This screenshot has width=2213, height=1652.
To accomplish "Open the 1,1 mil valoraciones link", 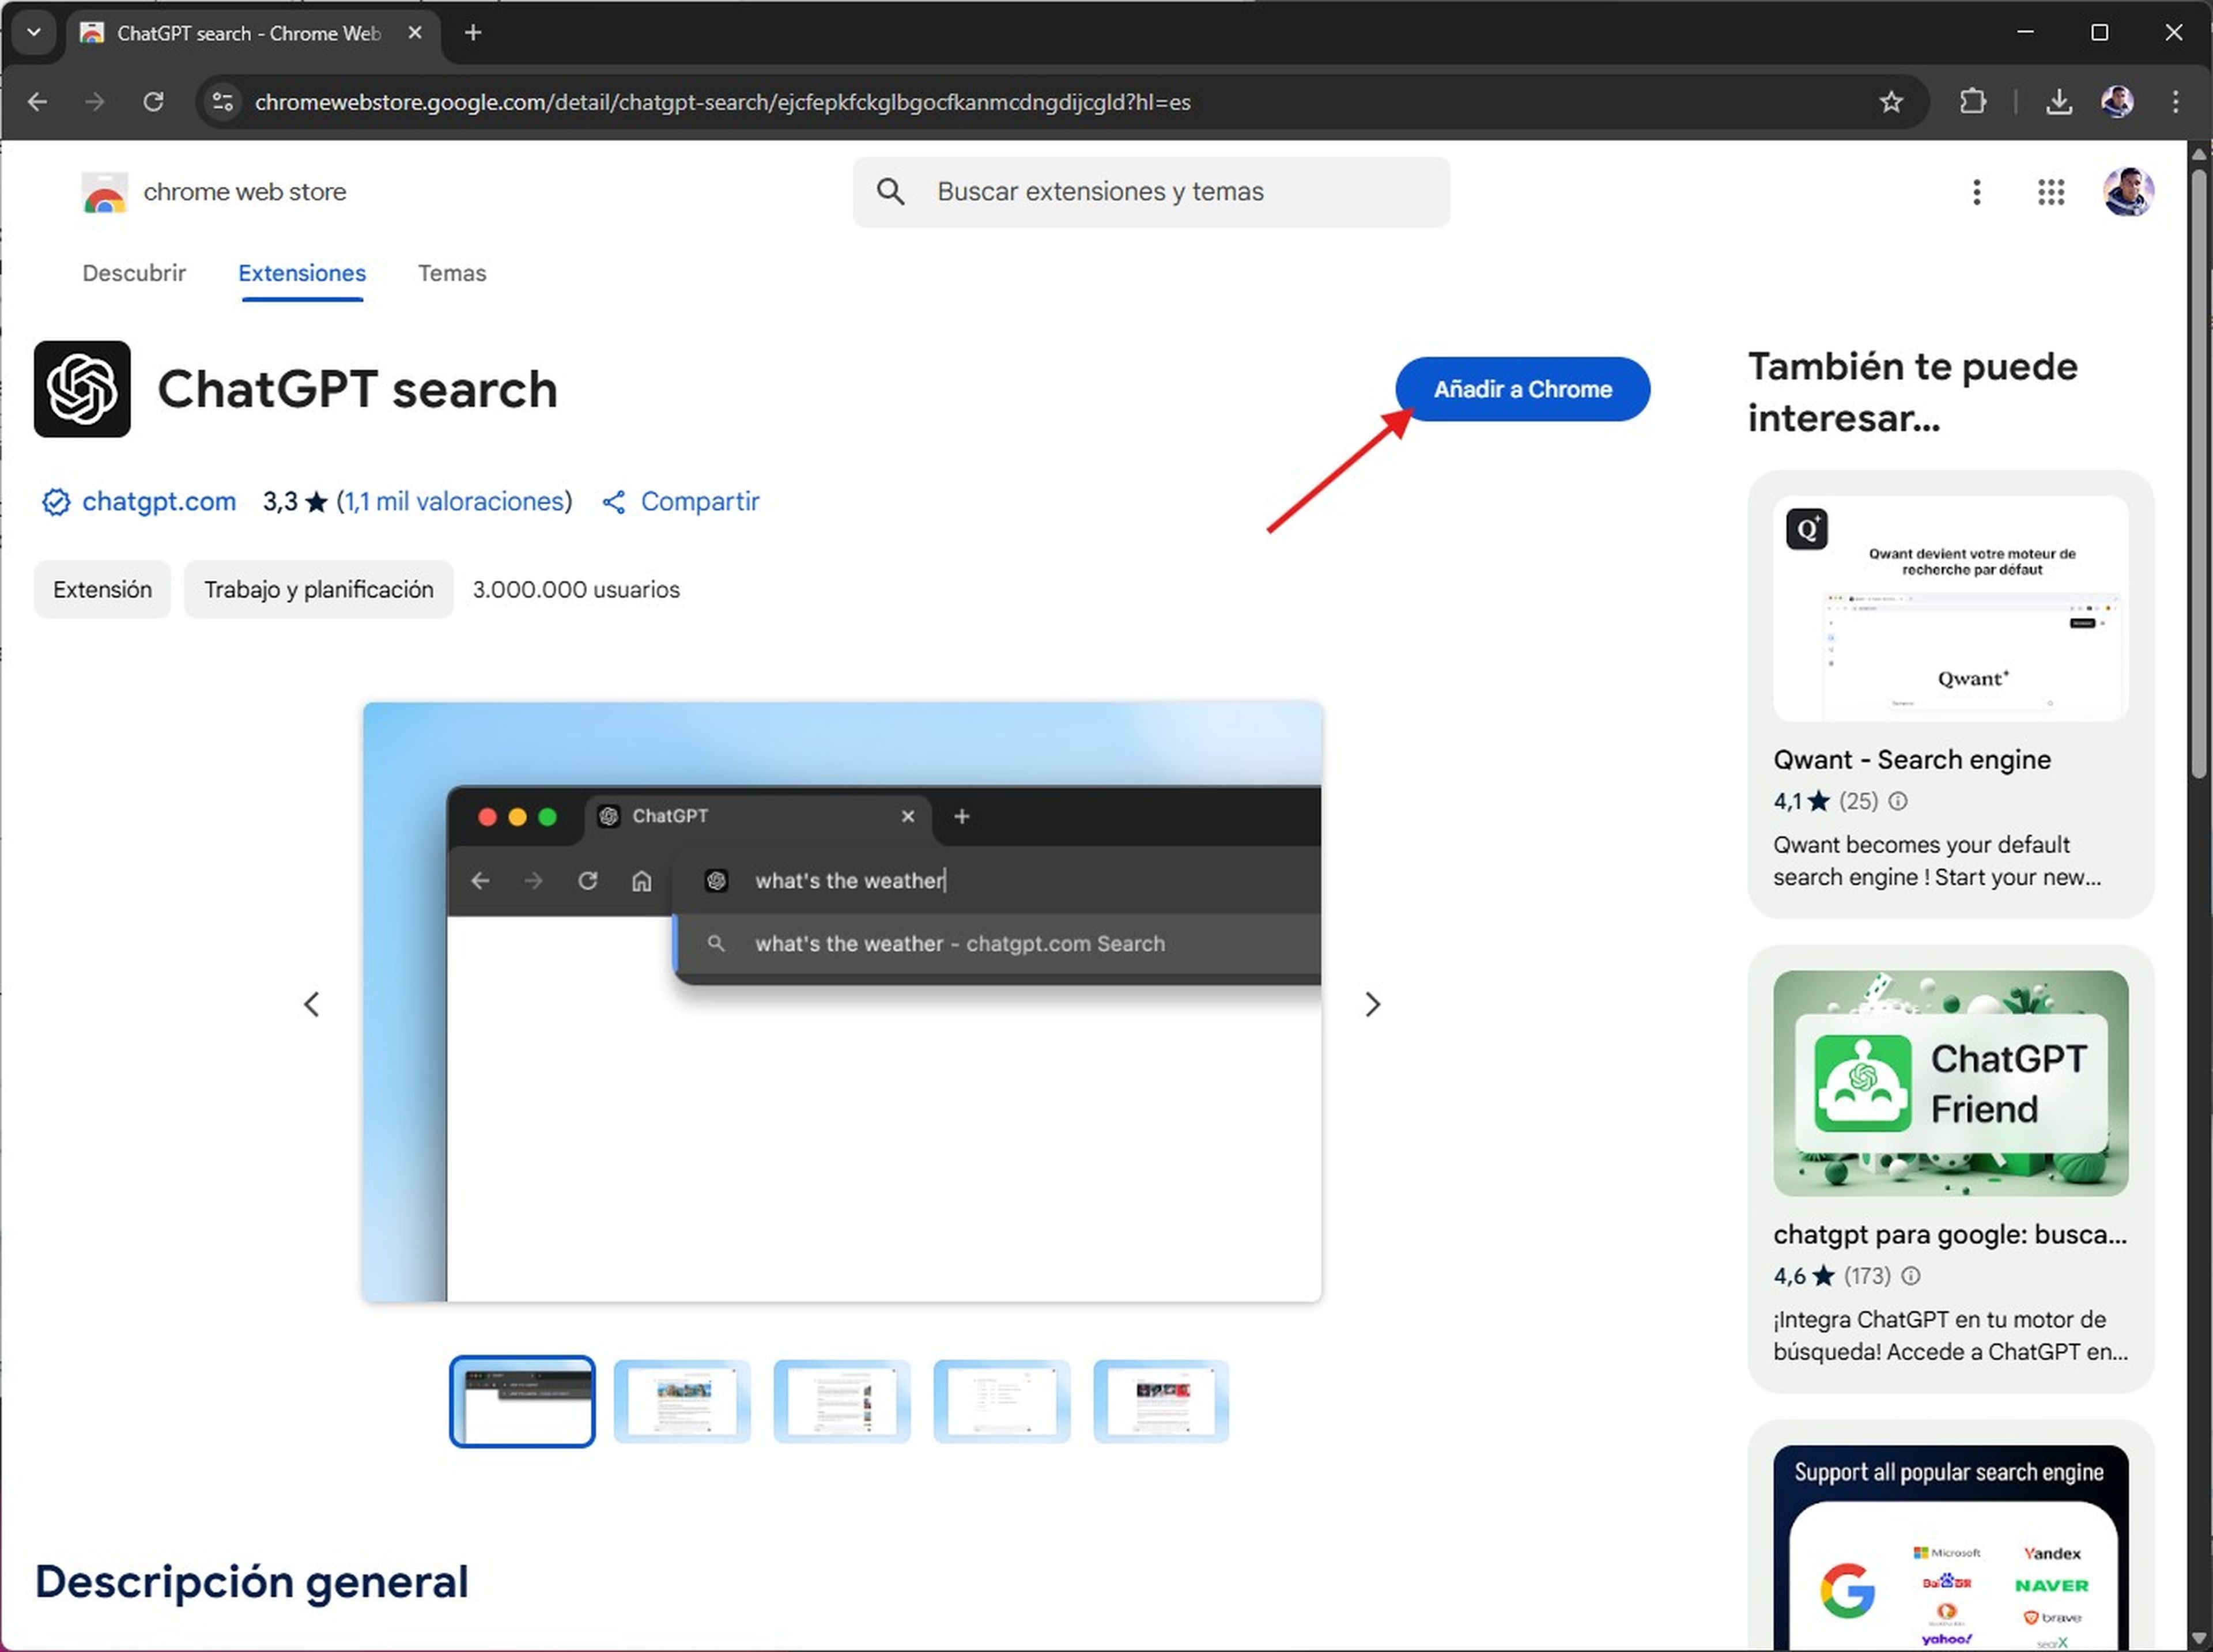I will [x=455, y=501].
